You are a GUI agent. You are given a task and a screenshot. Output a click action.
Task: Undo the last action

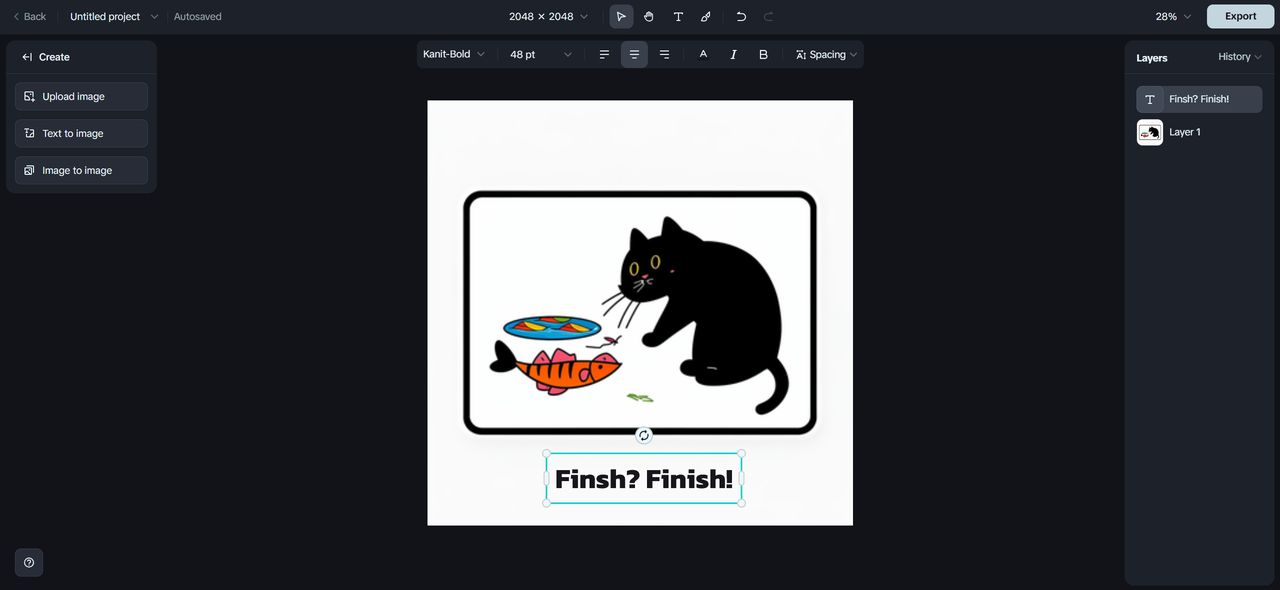741,16
